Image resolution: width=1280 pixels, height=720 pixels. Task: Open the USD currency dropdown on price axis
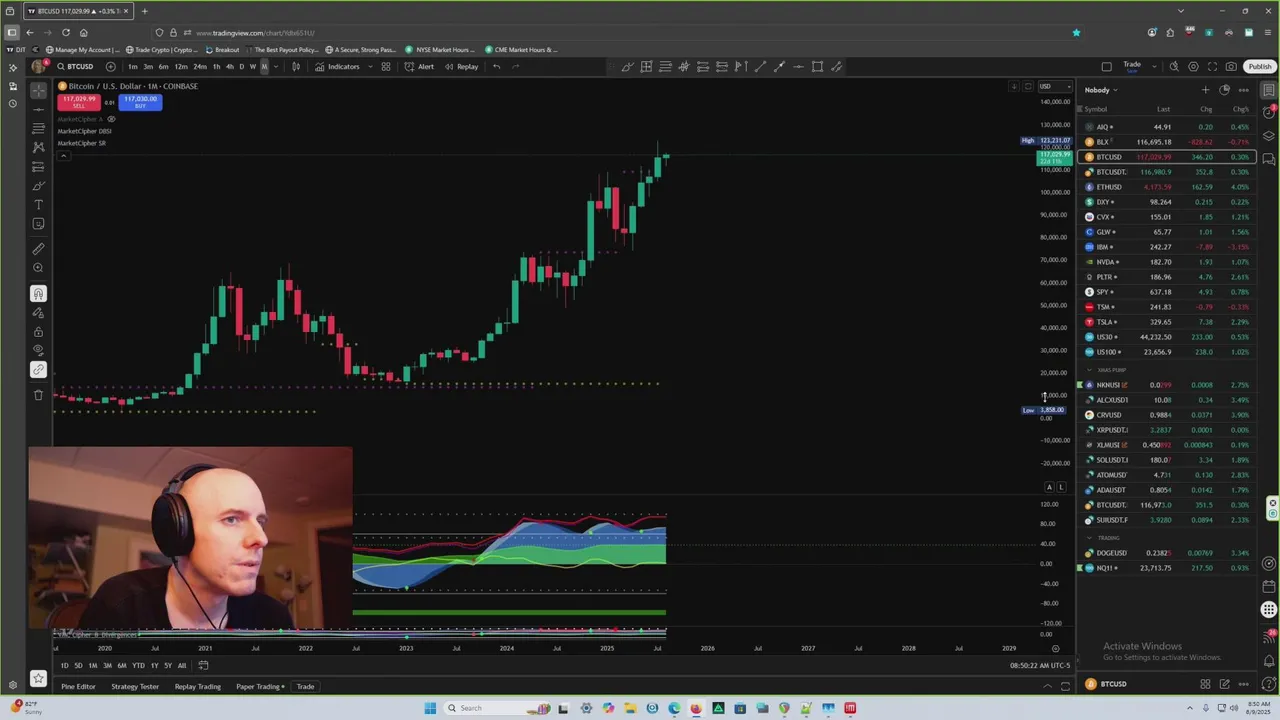coord(1054,86)
